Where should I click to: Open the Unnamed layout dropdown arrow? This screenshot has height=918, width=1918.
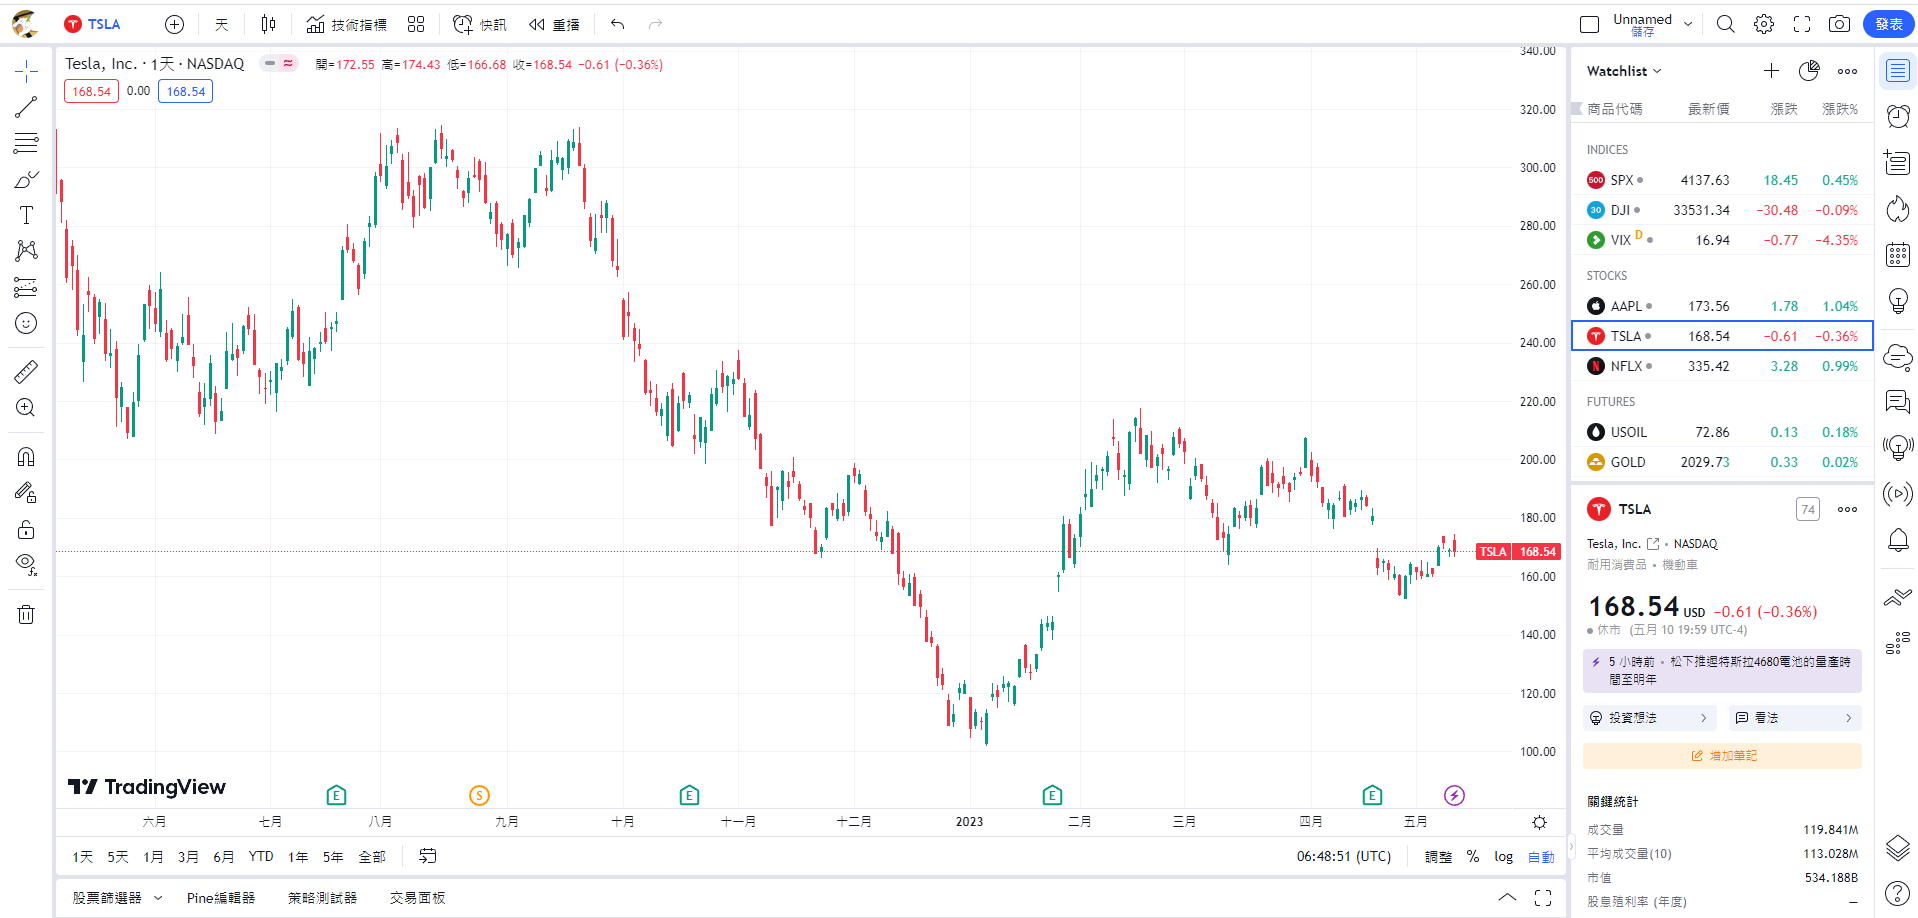(1688, 24)
